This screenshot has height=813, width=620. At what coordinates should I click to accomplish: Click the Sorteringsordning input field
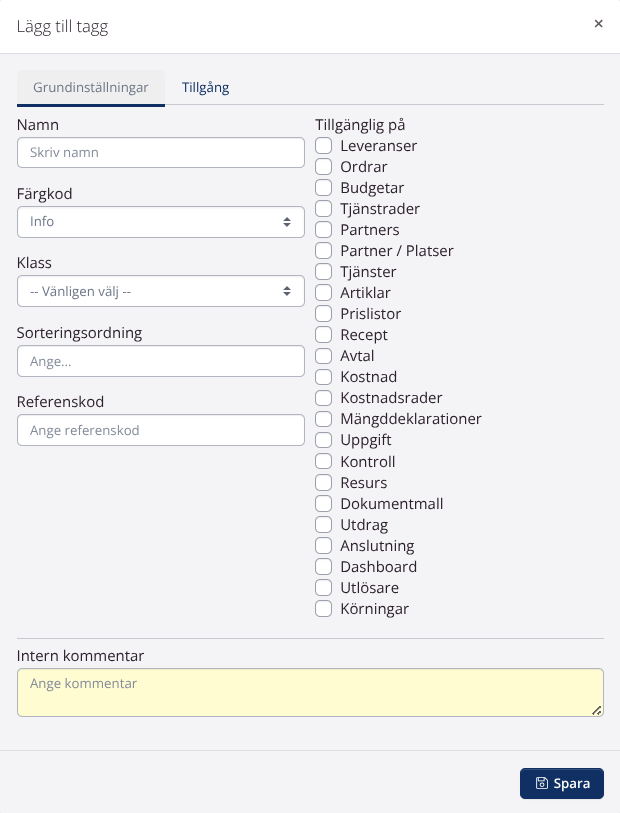160,360
